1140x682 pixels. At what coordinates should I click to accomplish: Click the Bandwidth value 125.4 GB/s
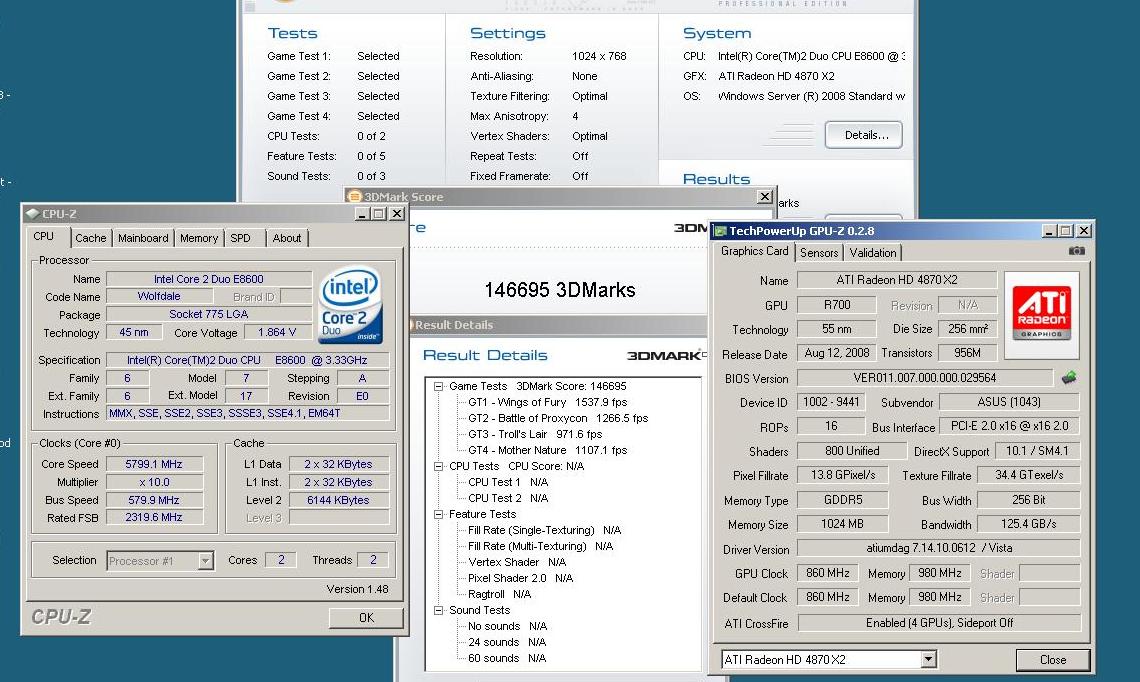(x=1028, y=523)
